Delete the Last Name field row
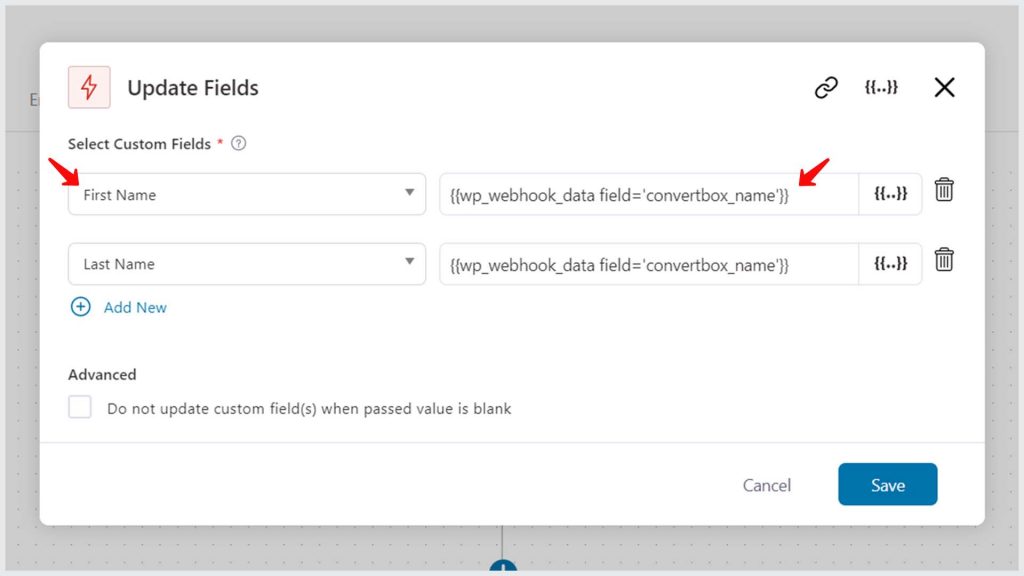The image size is (1024, 576). (944, 259)
